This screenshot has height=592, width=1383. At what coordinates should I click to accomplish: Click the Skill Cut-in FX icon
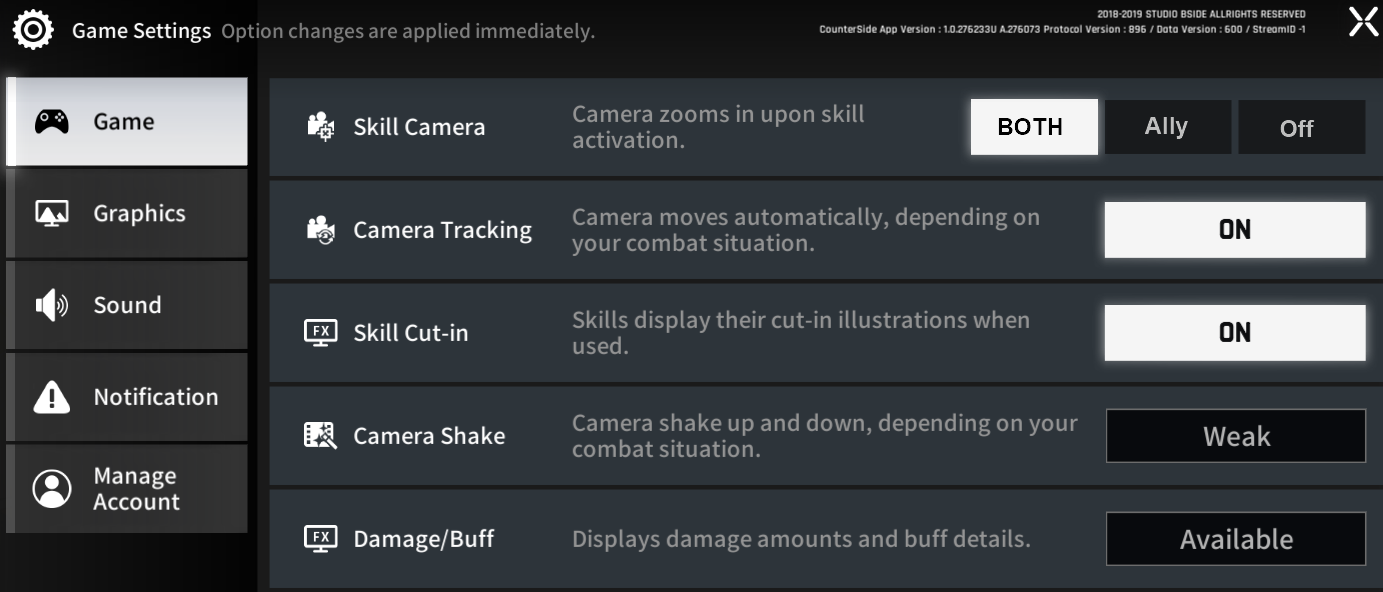pyautogui.click(x=321, y=332)
